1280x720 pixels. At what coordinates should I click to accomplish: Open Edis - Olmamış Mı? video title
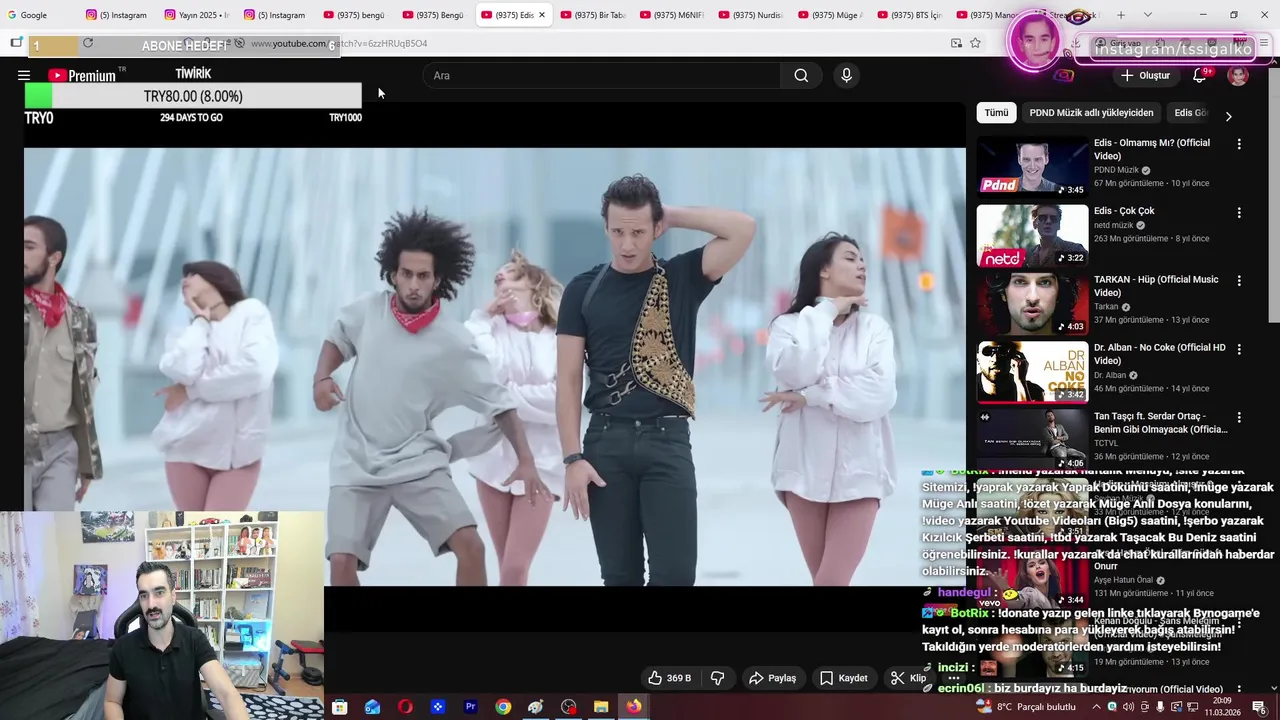(1152, 149)
